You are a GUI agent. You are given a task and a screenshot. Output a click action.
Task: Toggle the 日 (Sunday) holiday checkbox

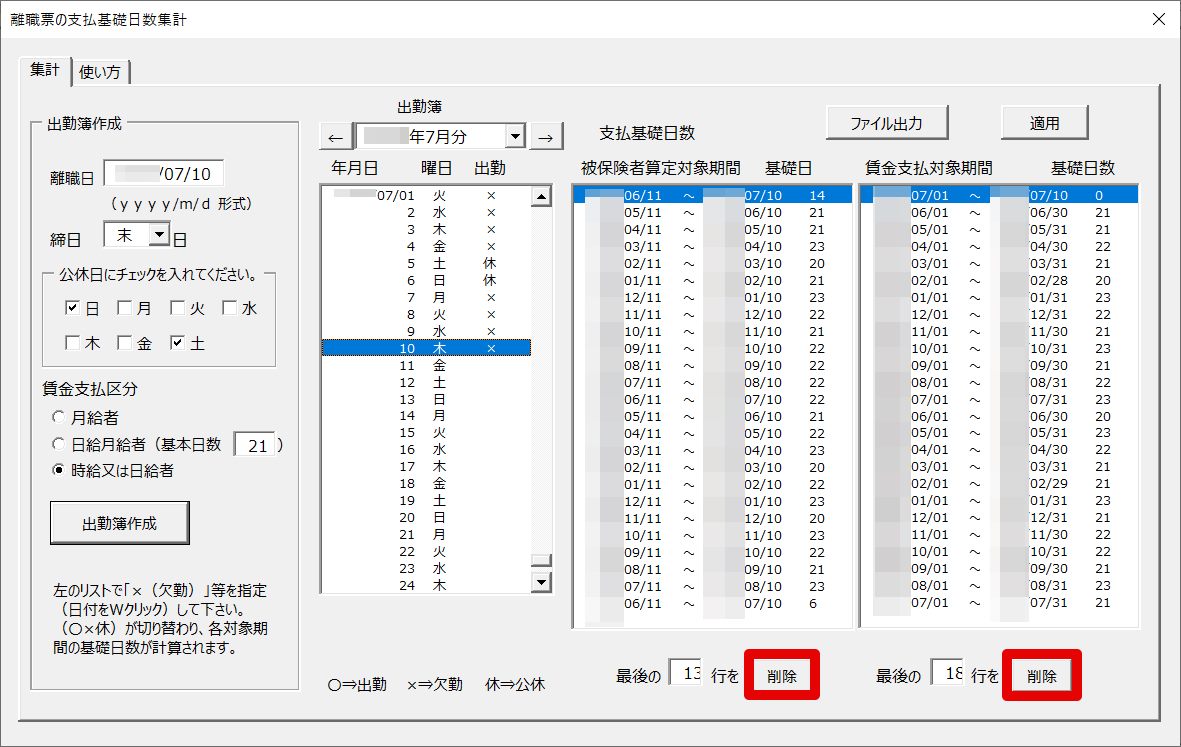pyautogui.click(x=72, y=308)
